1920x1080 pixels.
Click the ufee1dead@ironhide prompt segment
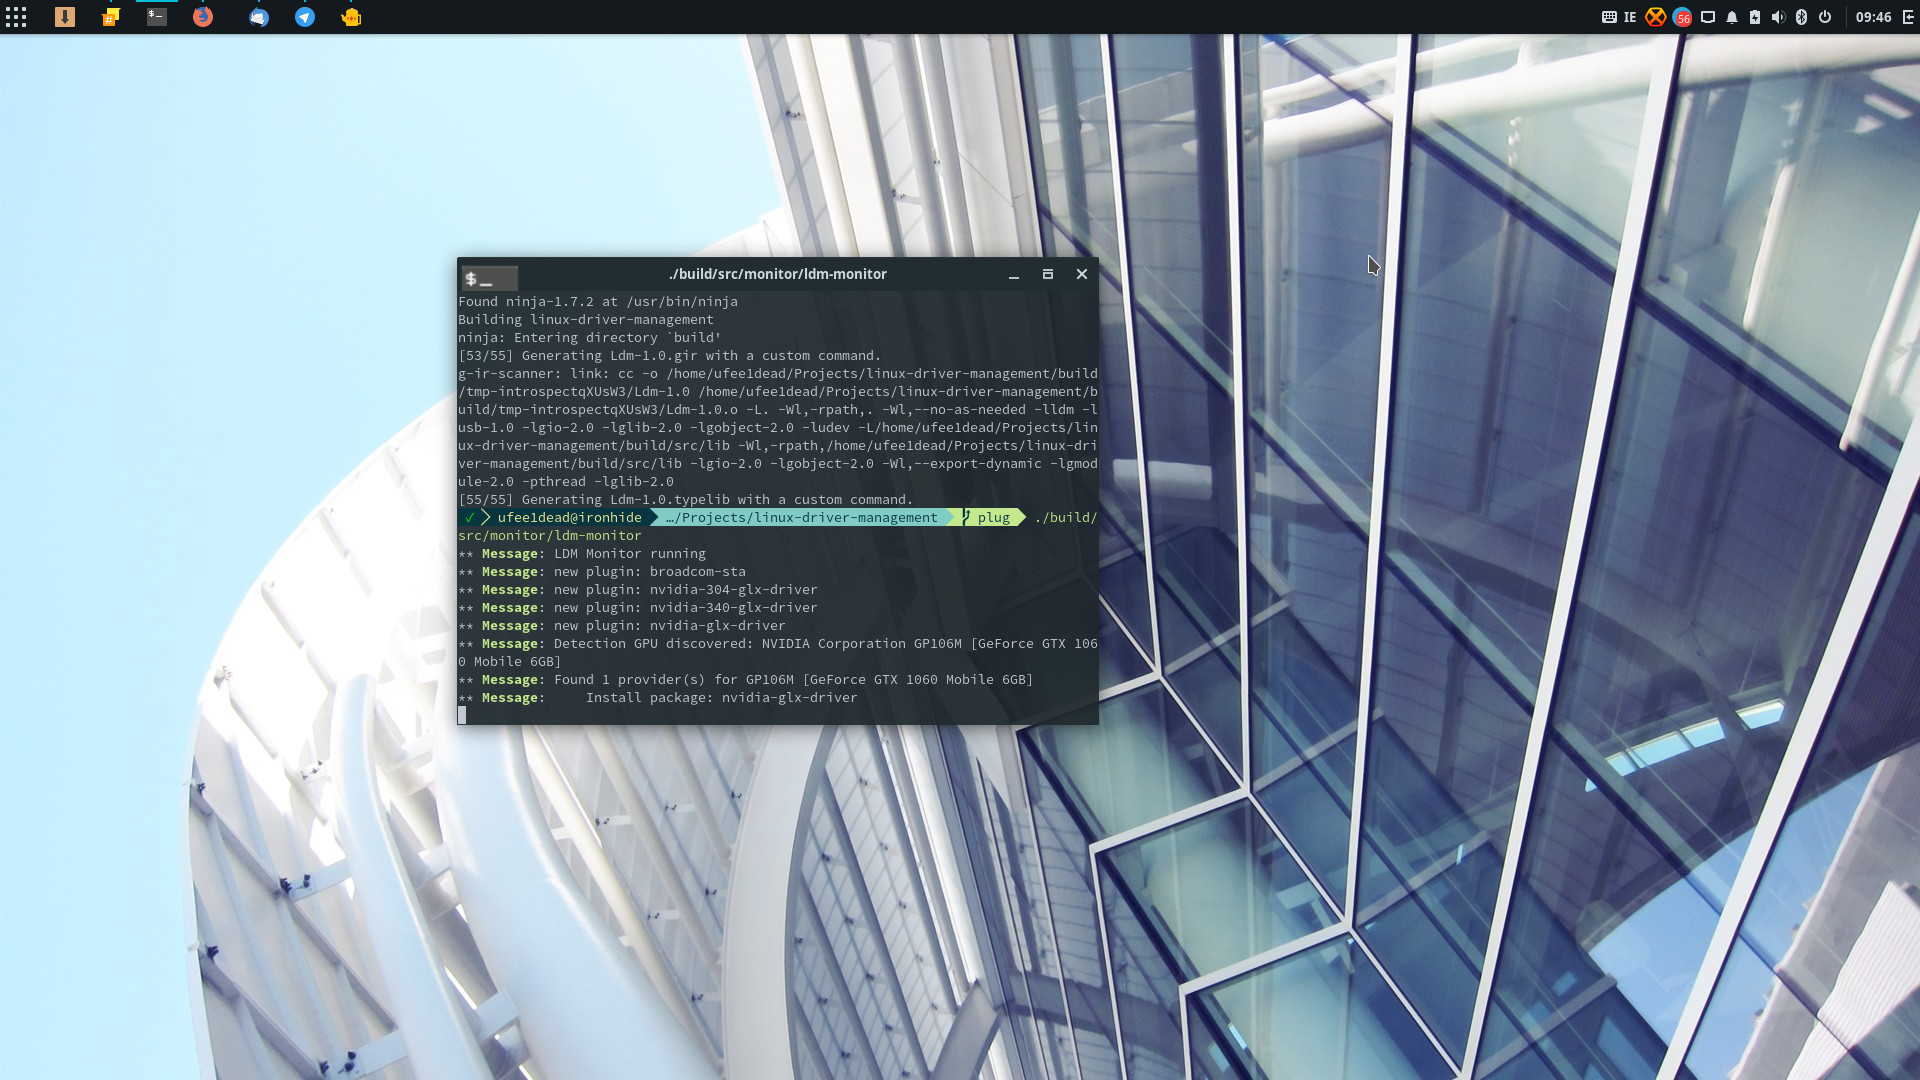coord(569,517)
